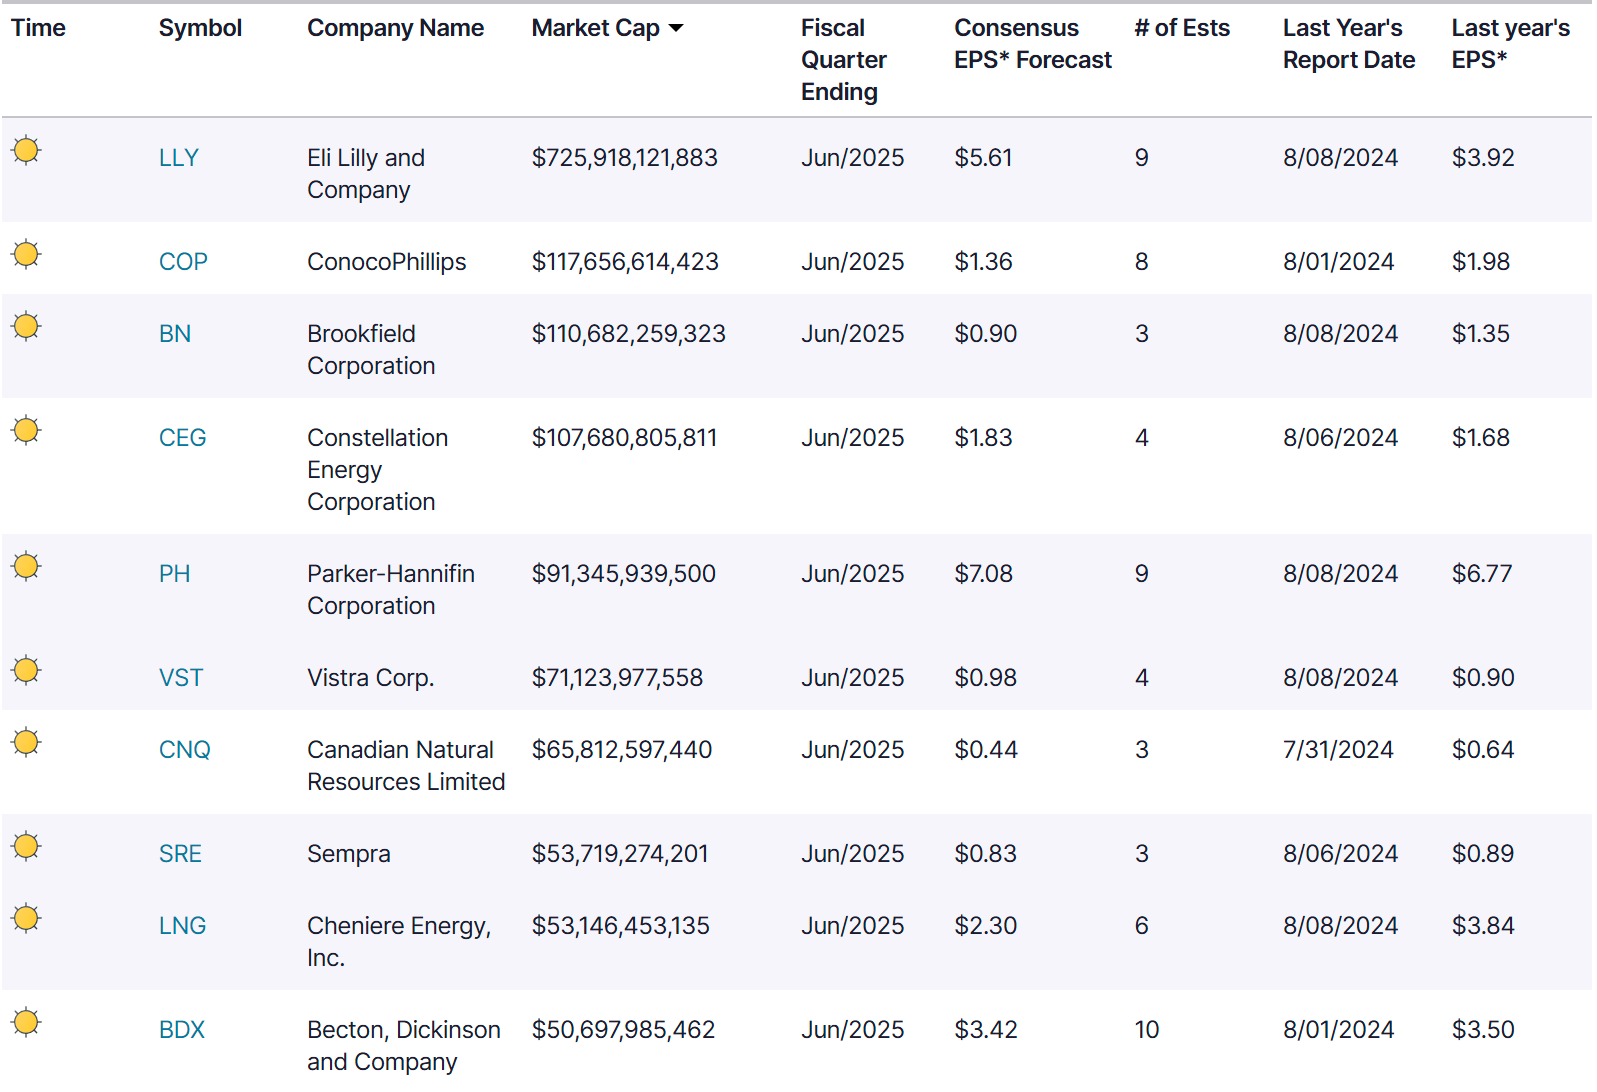This screenshot has height=1092, width=1597.
Task: Open the LNG ticker link
Action: pyautogui.click(x=182, y=926)
